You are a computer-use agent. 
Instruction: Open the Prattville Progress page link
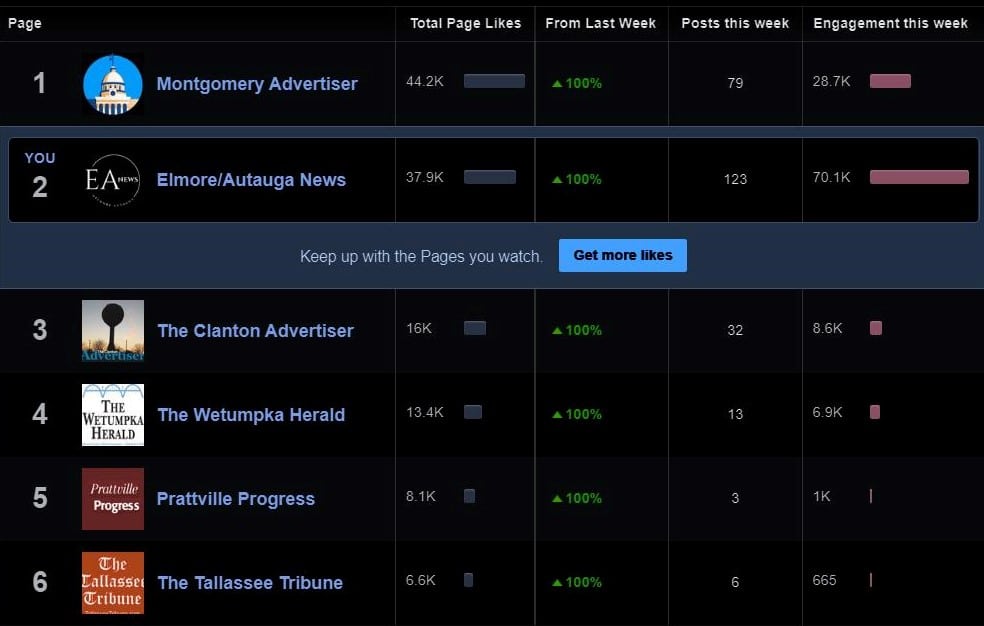[x=235, y=499]
